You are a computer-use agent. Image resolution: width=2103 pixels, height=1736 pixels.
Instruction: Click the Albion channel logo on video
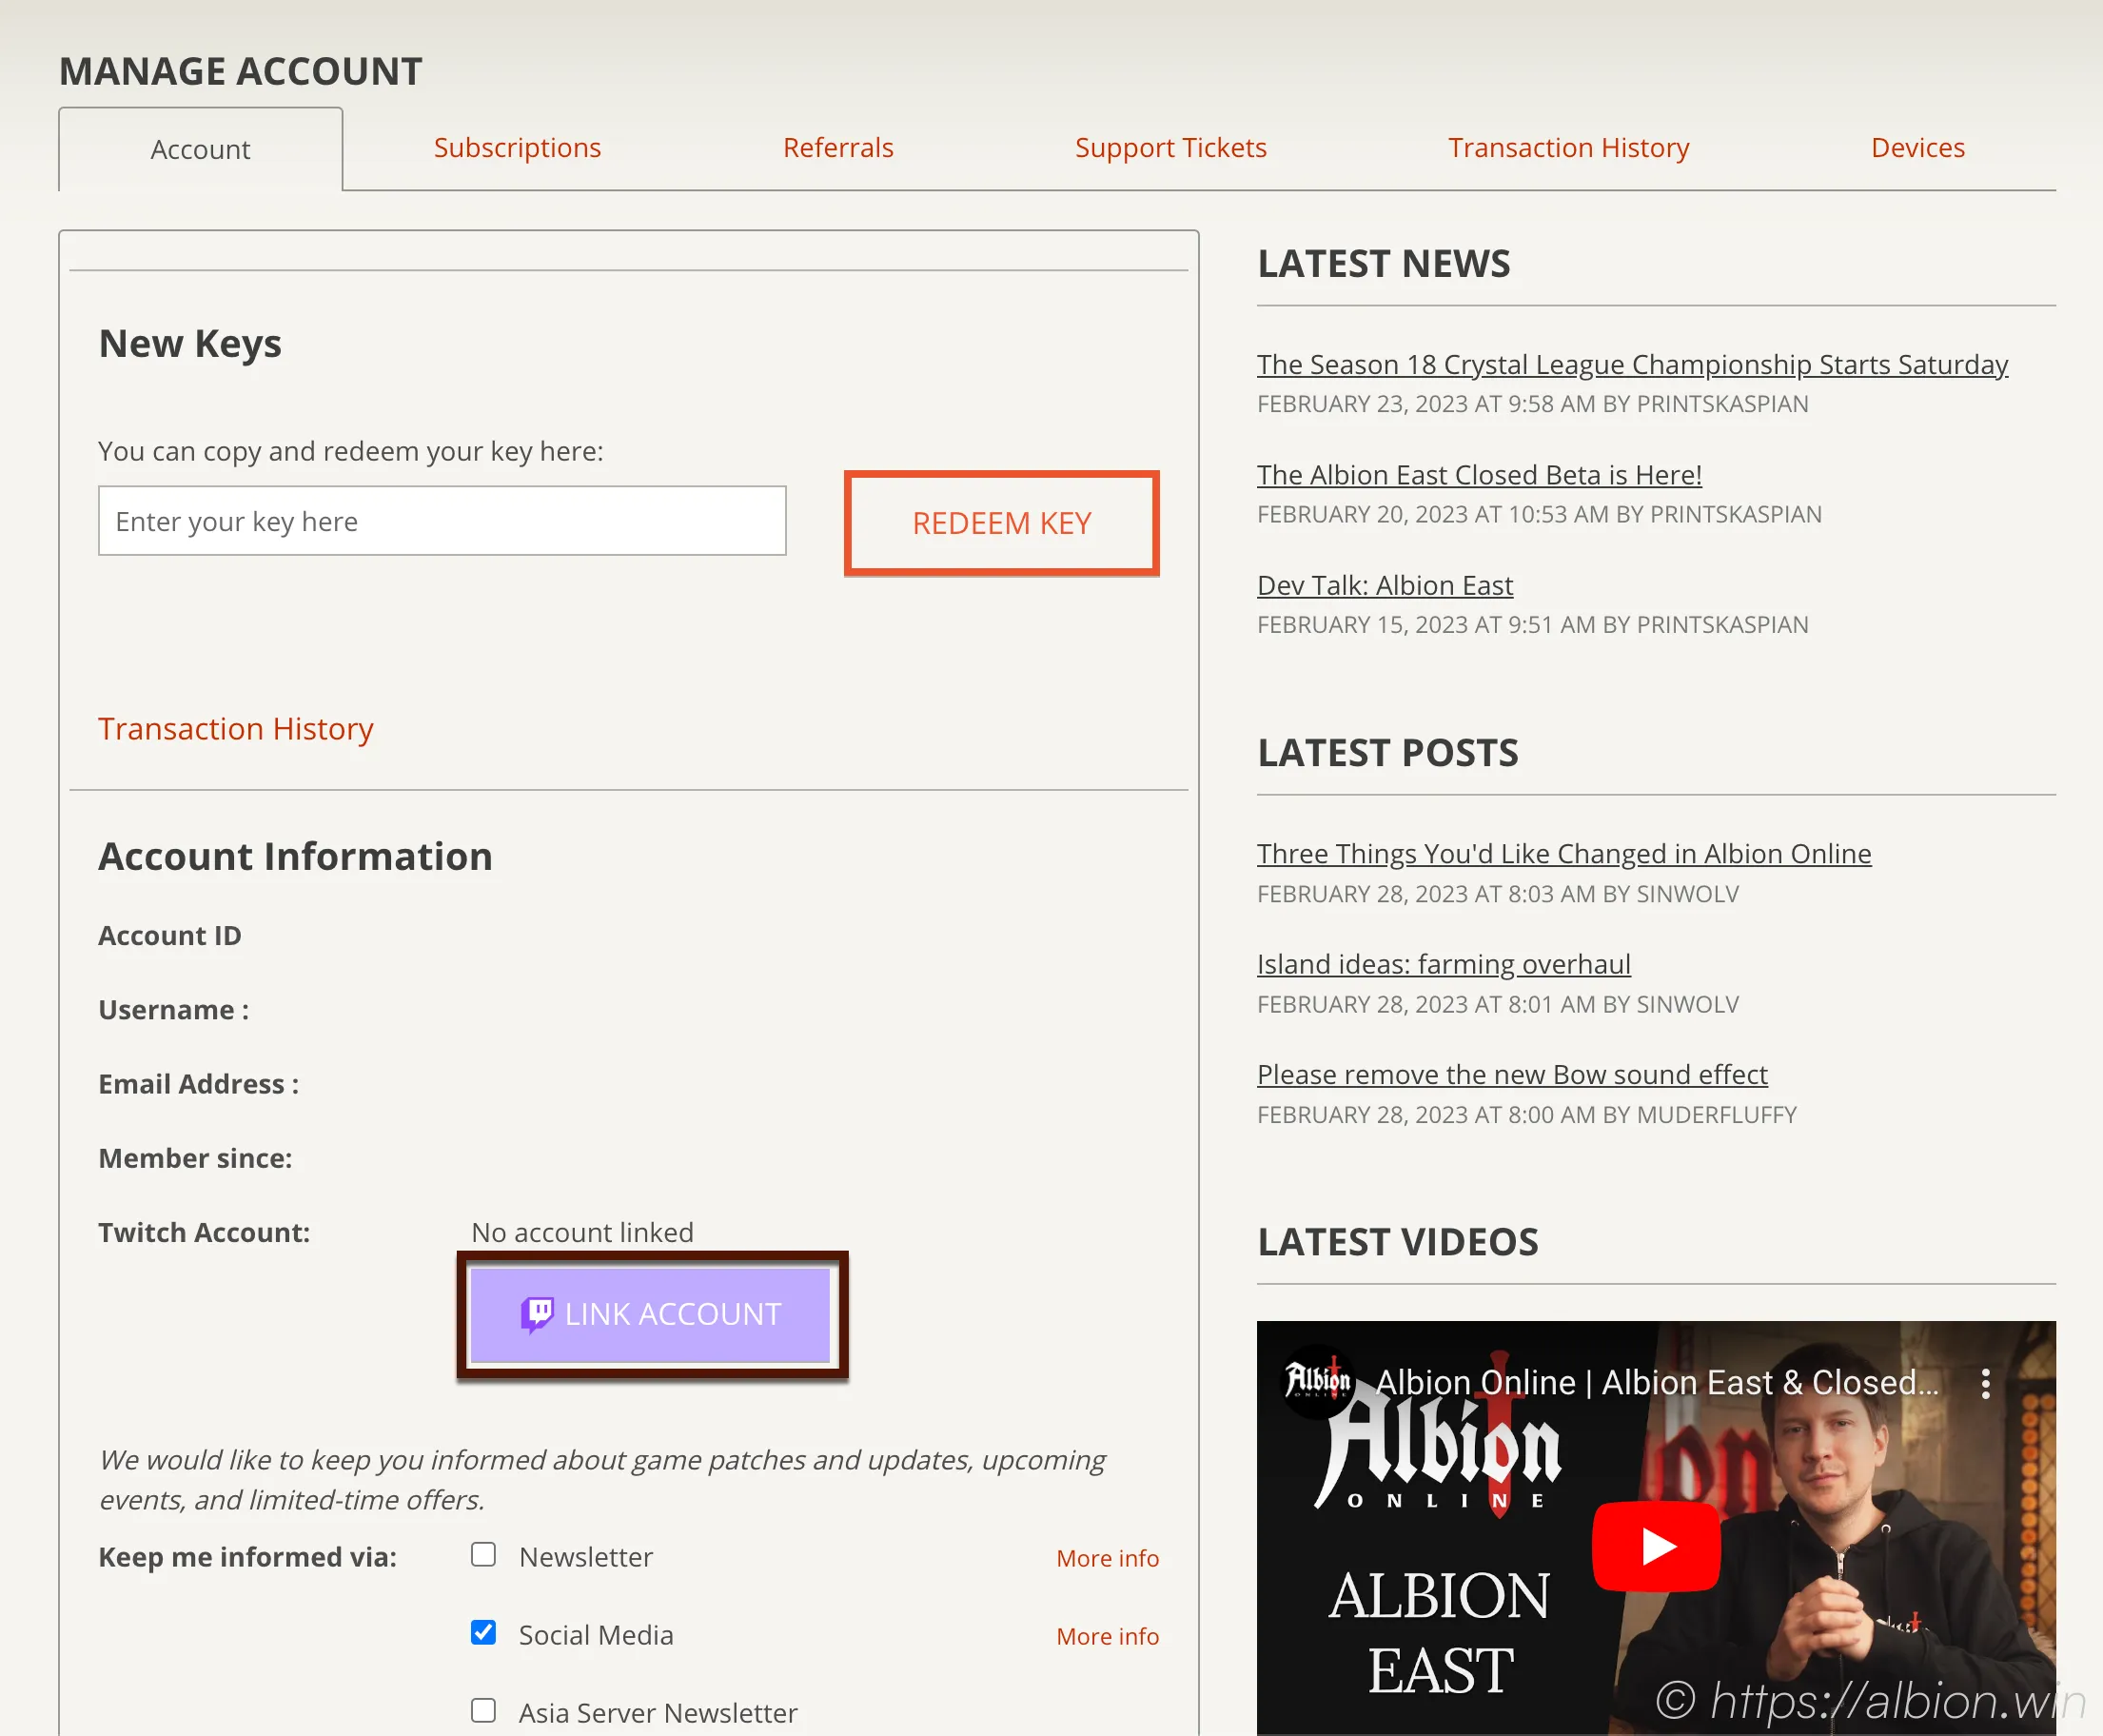pyautogui.click(x=1317, y=1382)
